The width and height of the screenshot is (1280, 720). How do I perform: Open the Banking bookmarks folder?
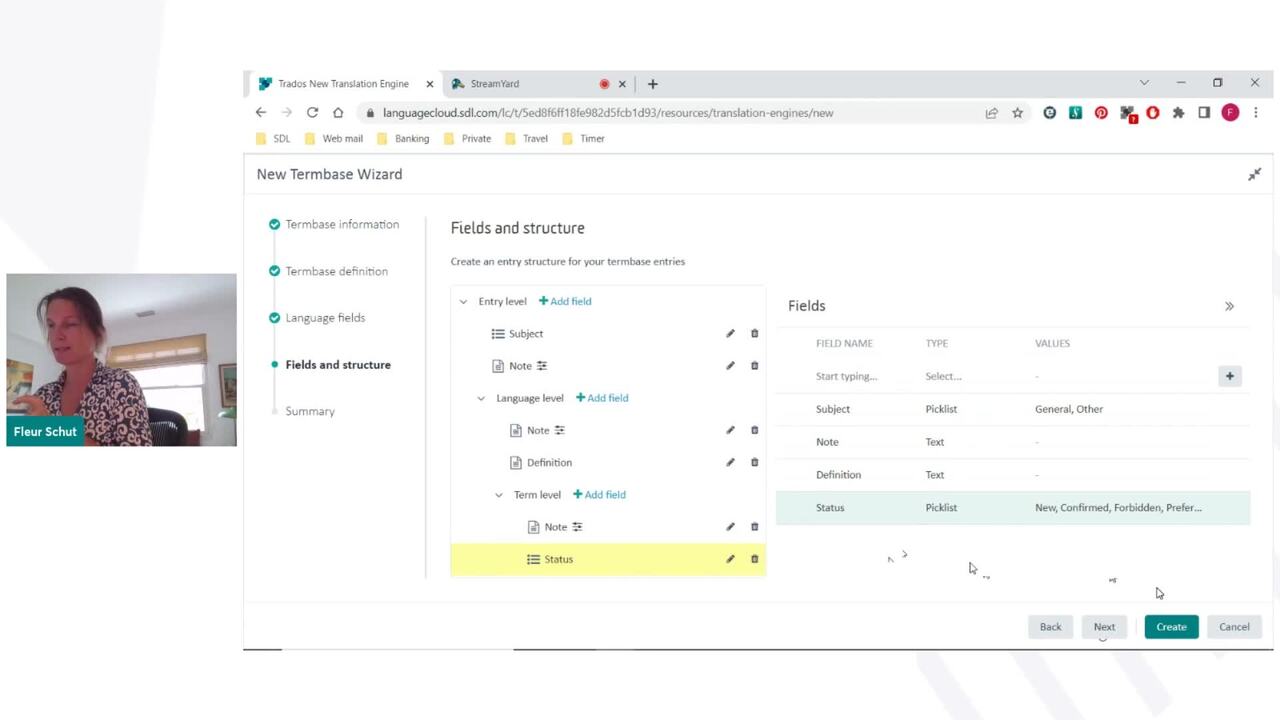click(402, 139)
